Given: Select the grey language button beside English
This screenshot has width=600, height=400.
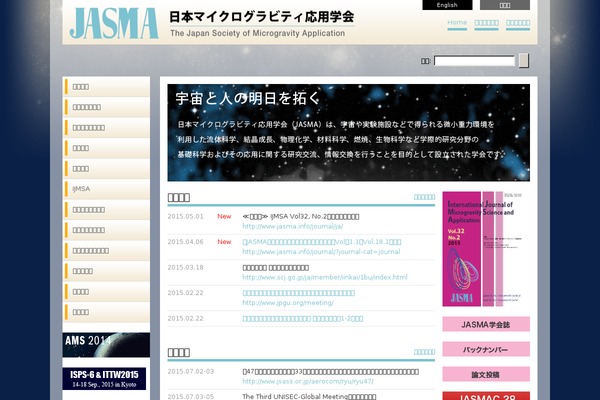Looking at the screenshot, I should [x=505, y=5].
